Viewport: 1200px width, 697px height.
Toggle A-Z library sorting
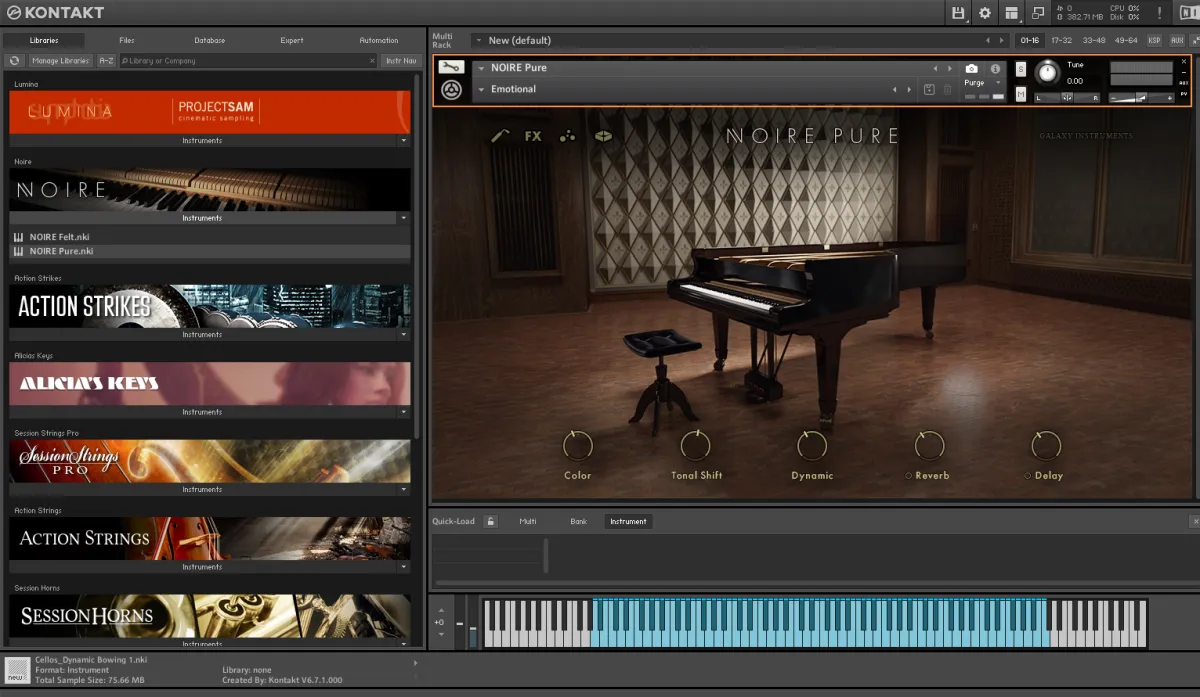tap(106, 61)
